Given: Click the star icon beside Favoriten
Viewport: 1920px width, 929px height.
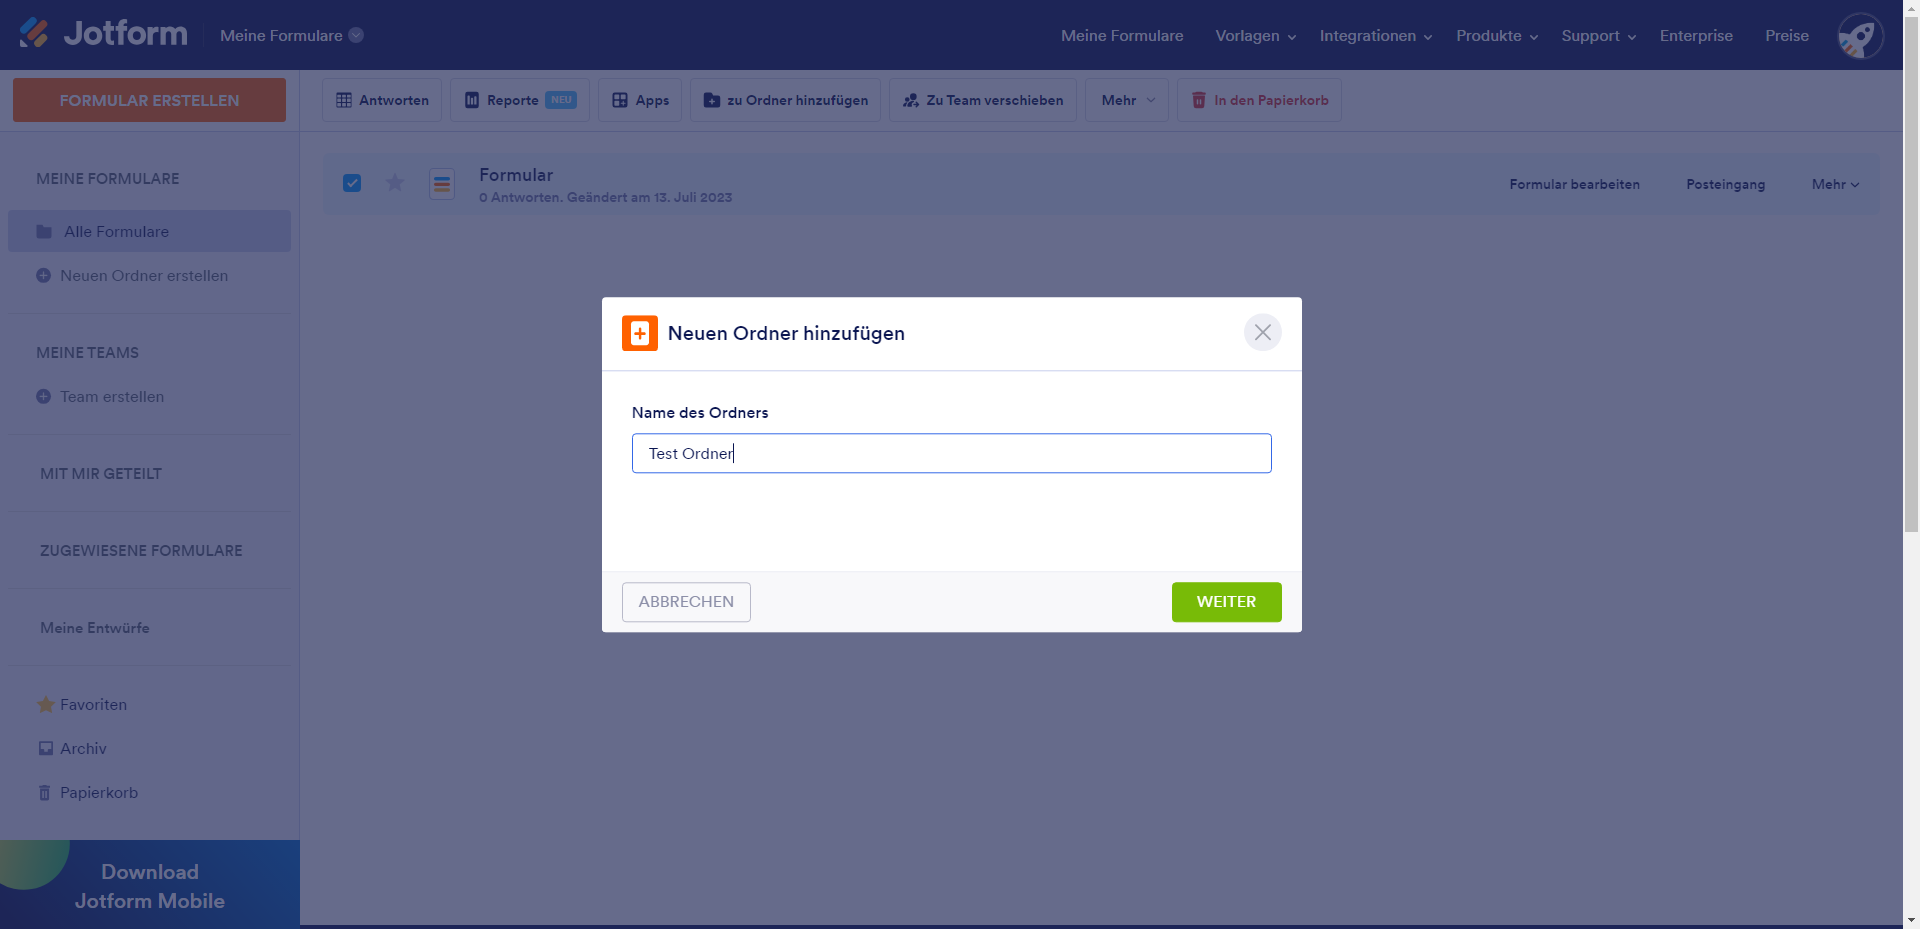Looking at the screenshot, I should pos(45,705).
